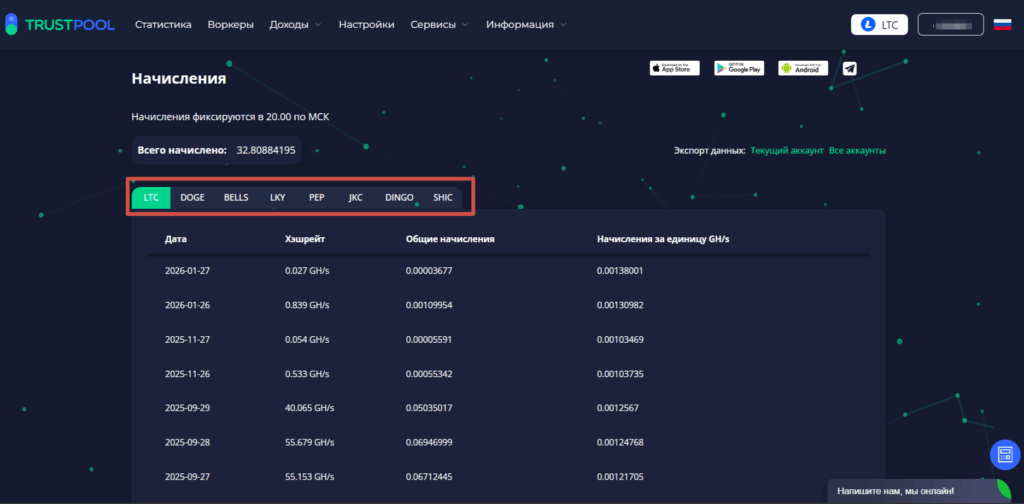
Task: Select the LKY coin tab
Action: [x=278, y=198]
